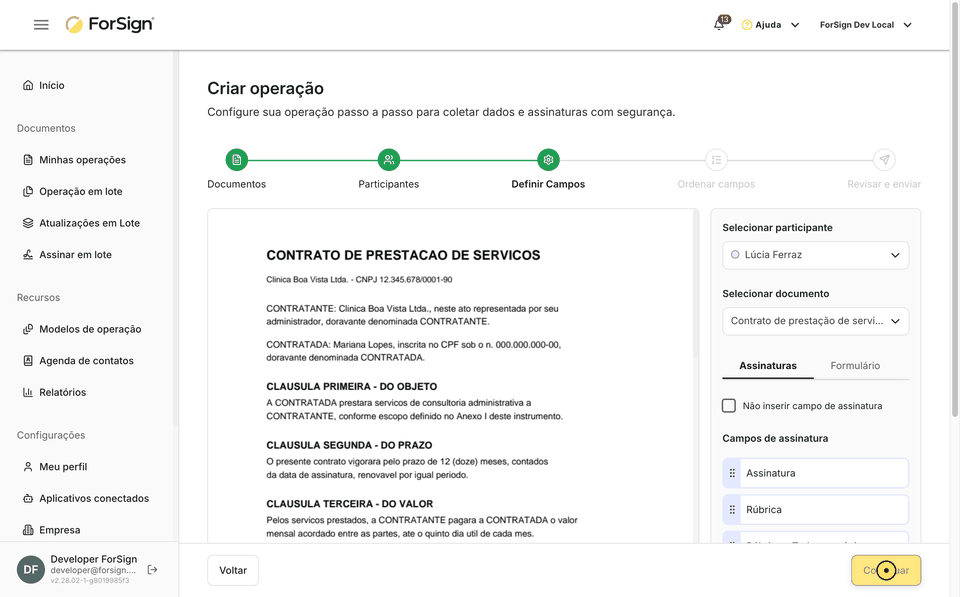
Task: Click Atualizações em Lote layers icon
Action: [28, 223]
